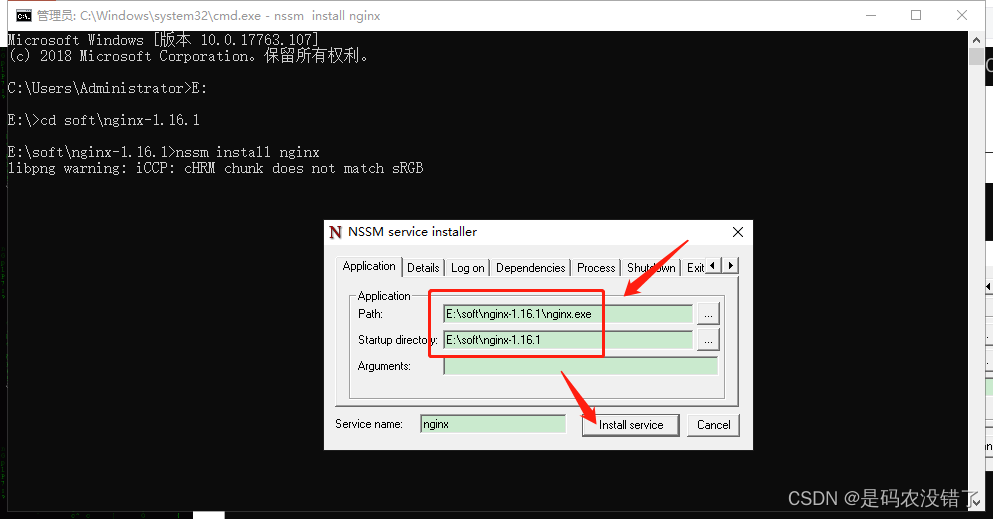Switch to the Dependencies tab

point(530,268)
